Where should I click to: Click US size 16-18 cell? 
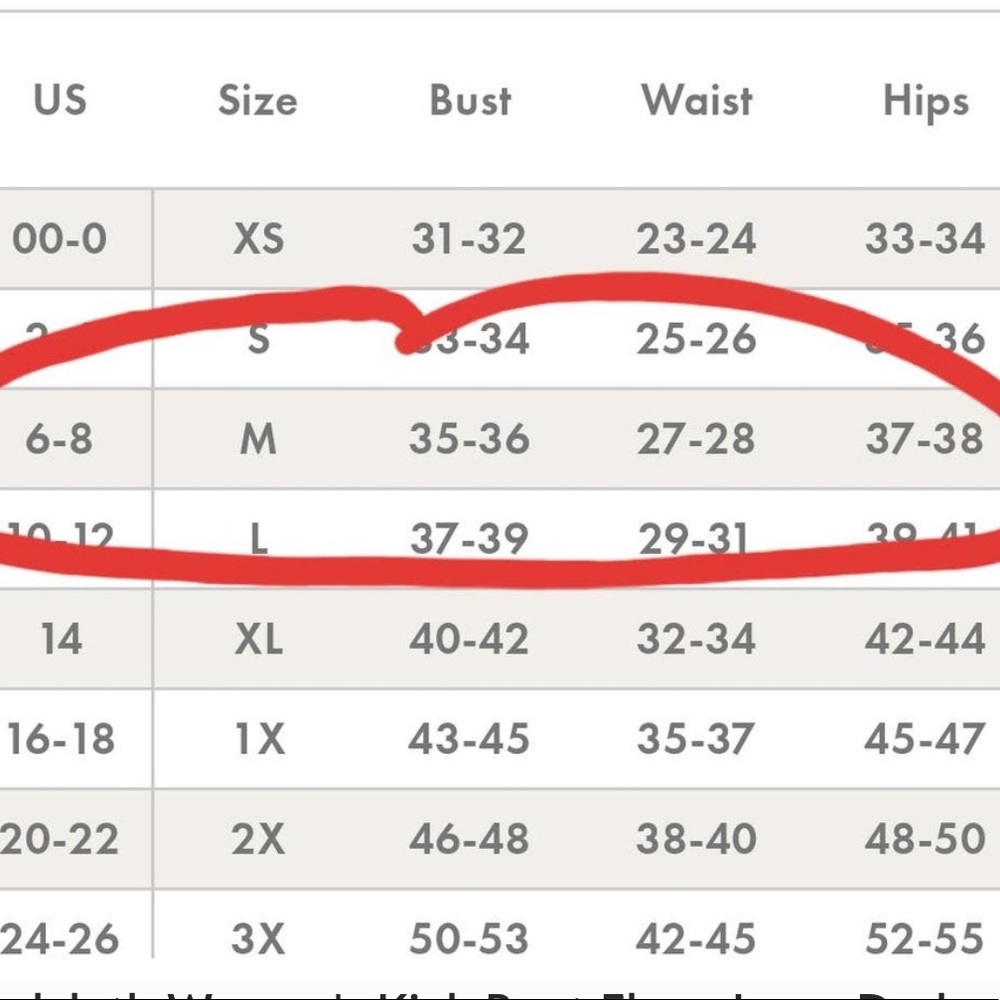[x=61, y=739]
